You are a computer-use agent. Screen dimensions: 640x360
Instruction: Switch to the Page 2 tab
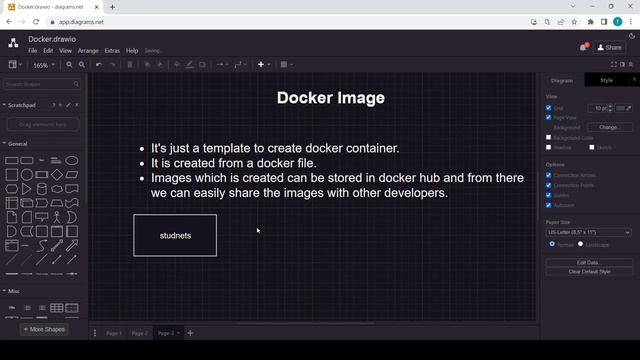(x=140, y=333)
